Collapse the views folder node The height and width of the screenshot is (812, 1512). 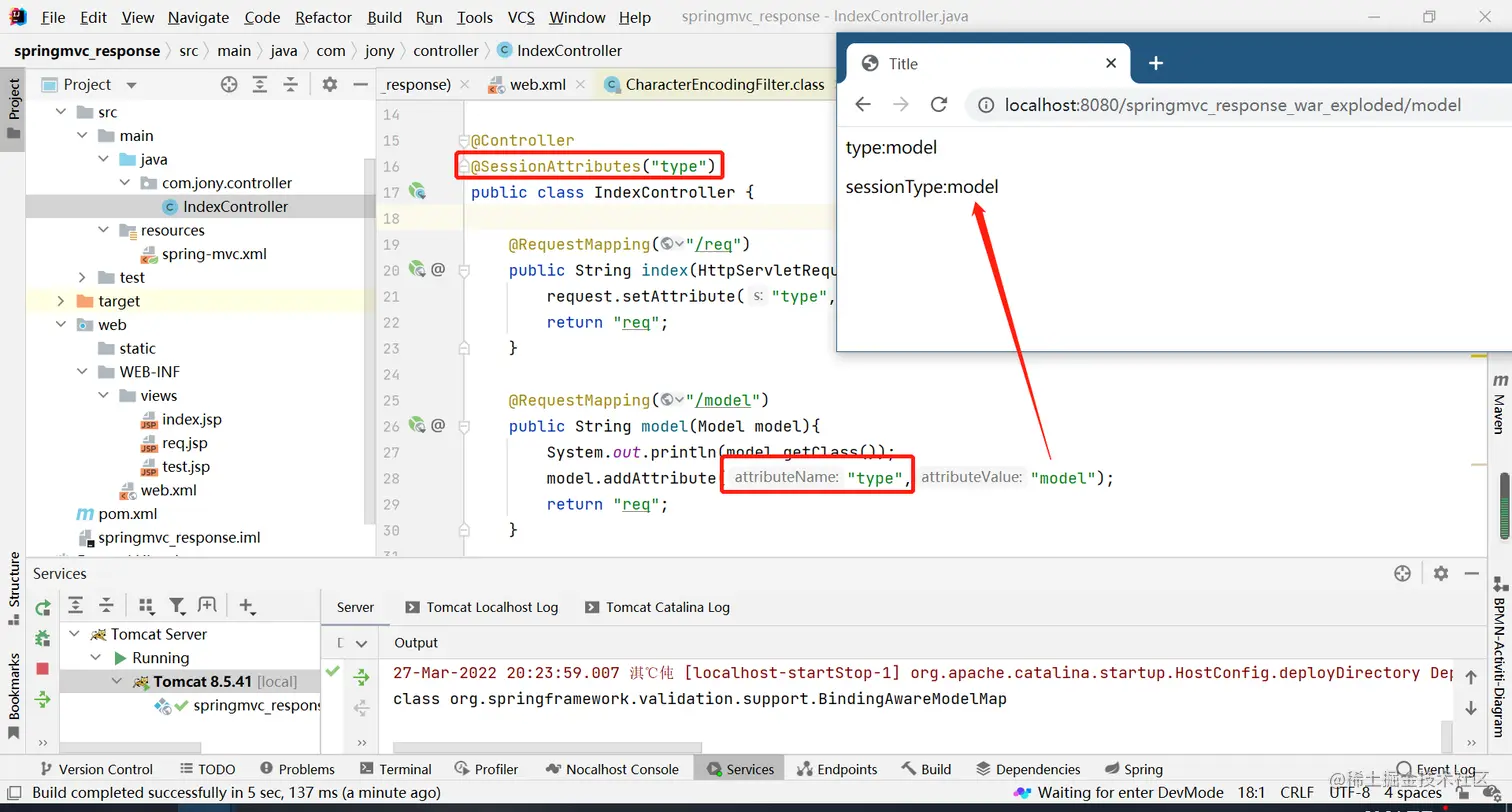click(x=104, y=396)
